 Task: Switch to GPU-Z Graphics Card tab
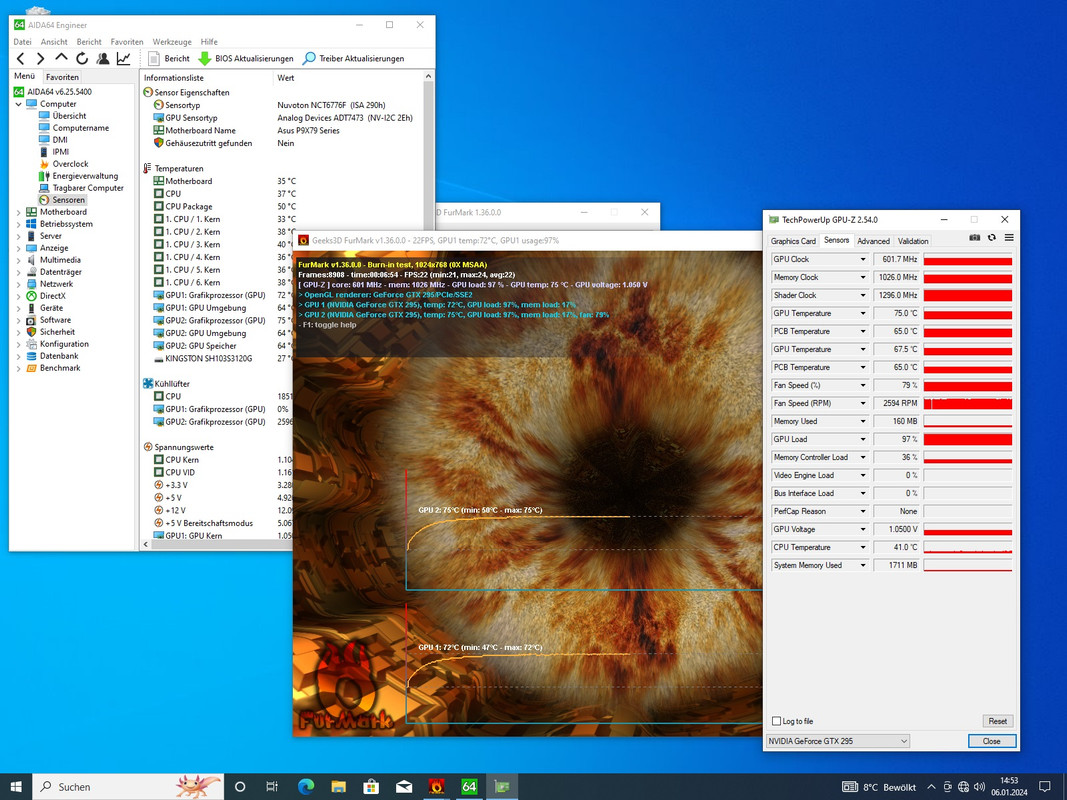[793, 241]
